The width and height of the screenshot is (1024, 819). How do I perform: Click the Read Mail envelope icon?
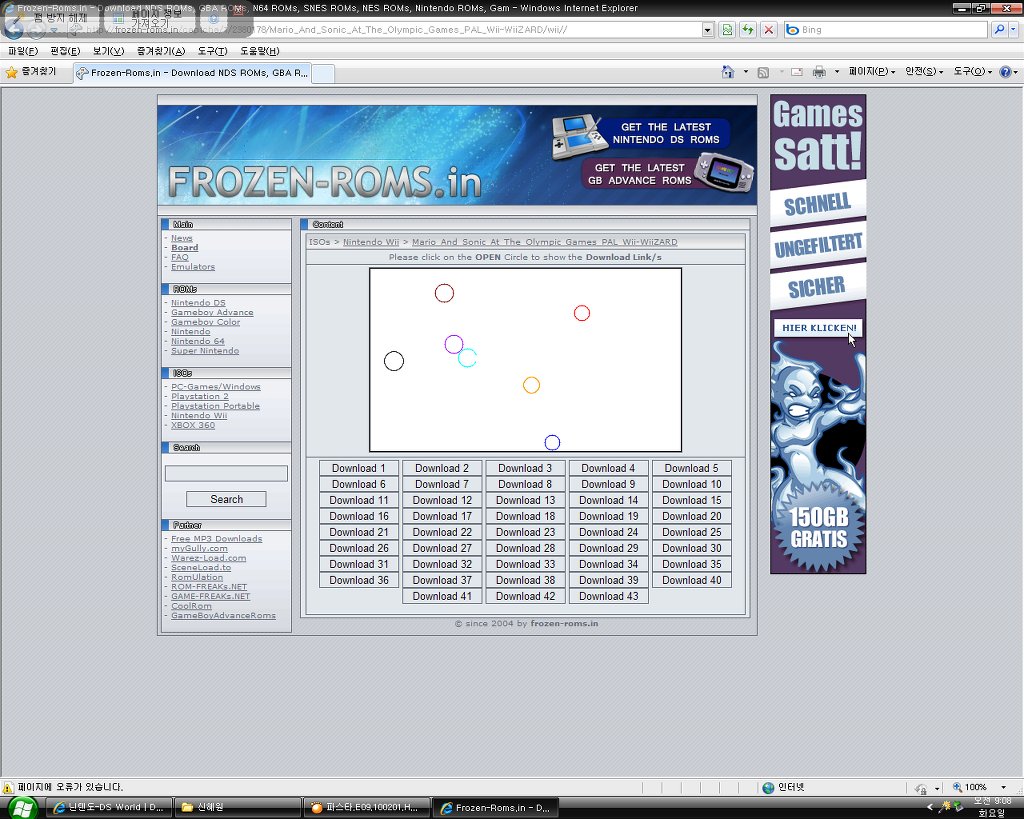(x=797, y=72)
